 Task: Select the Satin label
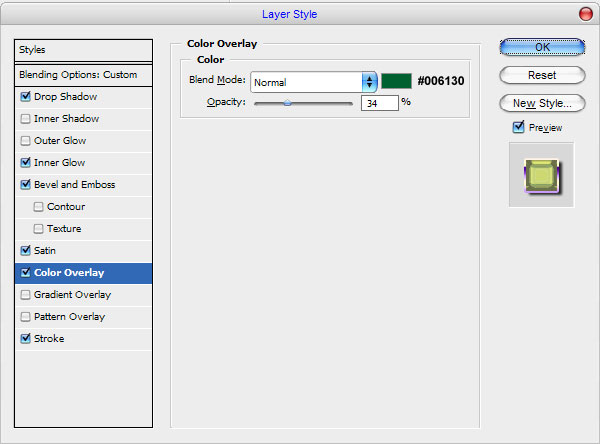click(x=45, y=250)
